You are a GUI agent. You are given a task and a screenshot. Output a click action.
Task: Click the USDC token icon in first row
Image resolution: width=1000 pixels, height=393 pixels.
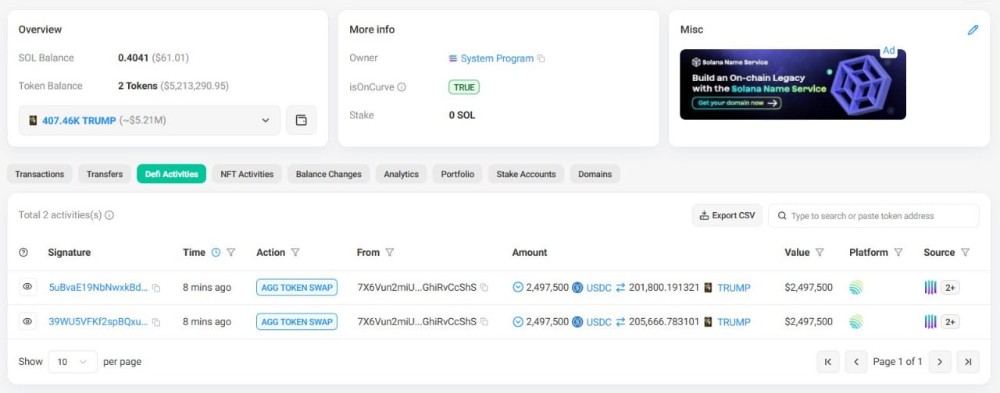click(578, 288)
